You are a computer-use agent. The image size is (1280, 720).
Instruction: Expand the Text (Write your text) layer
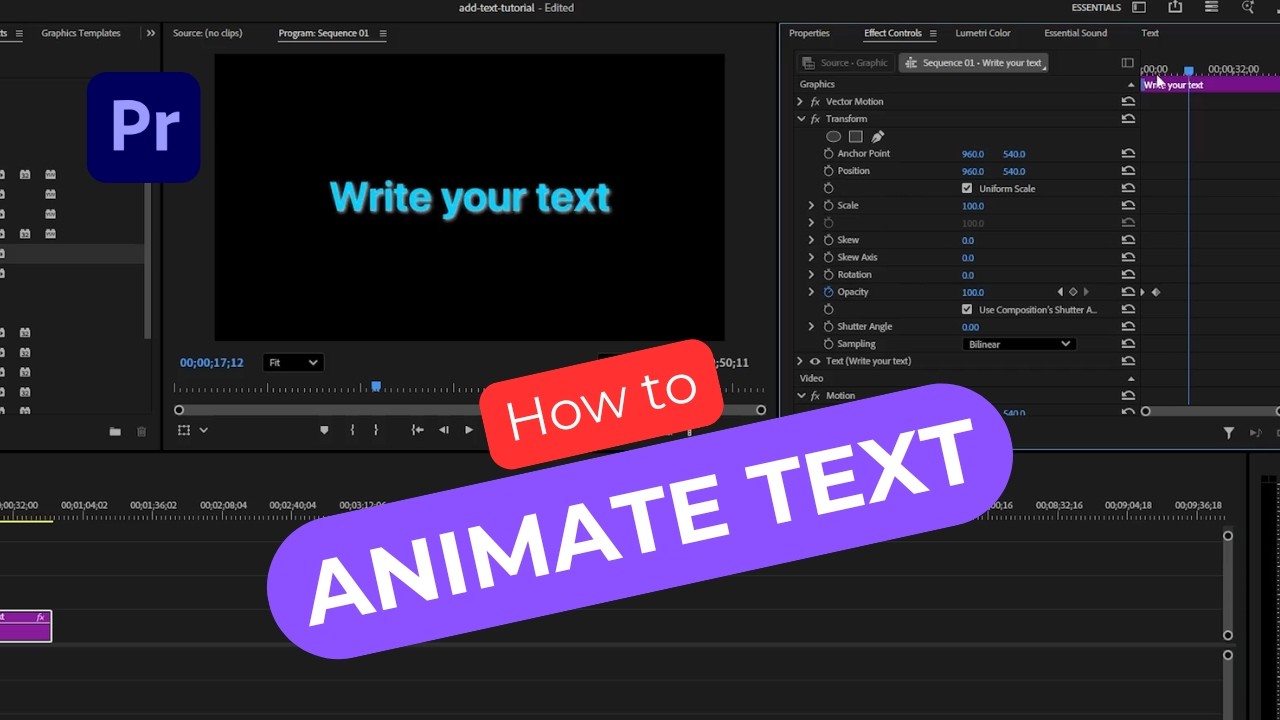[x=800, y=361]
